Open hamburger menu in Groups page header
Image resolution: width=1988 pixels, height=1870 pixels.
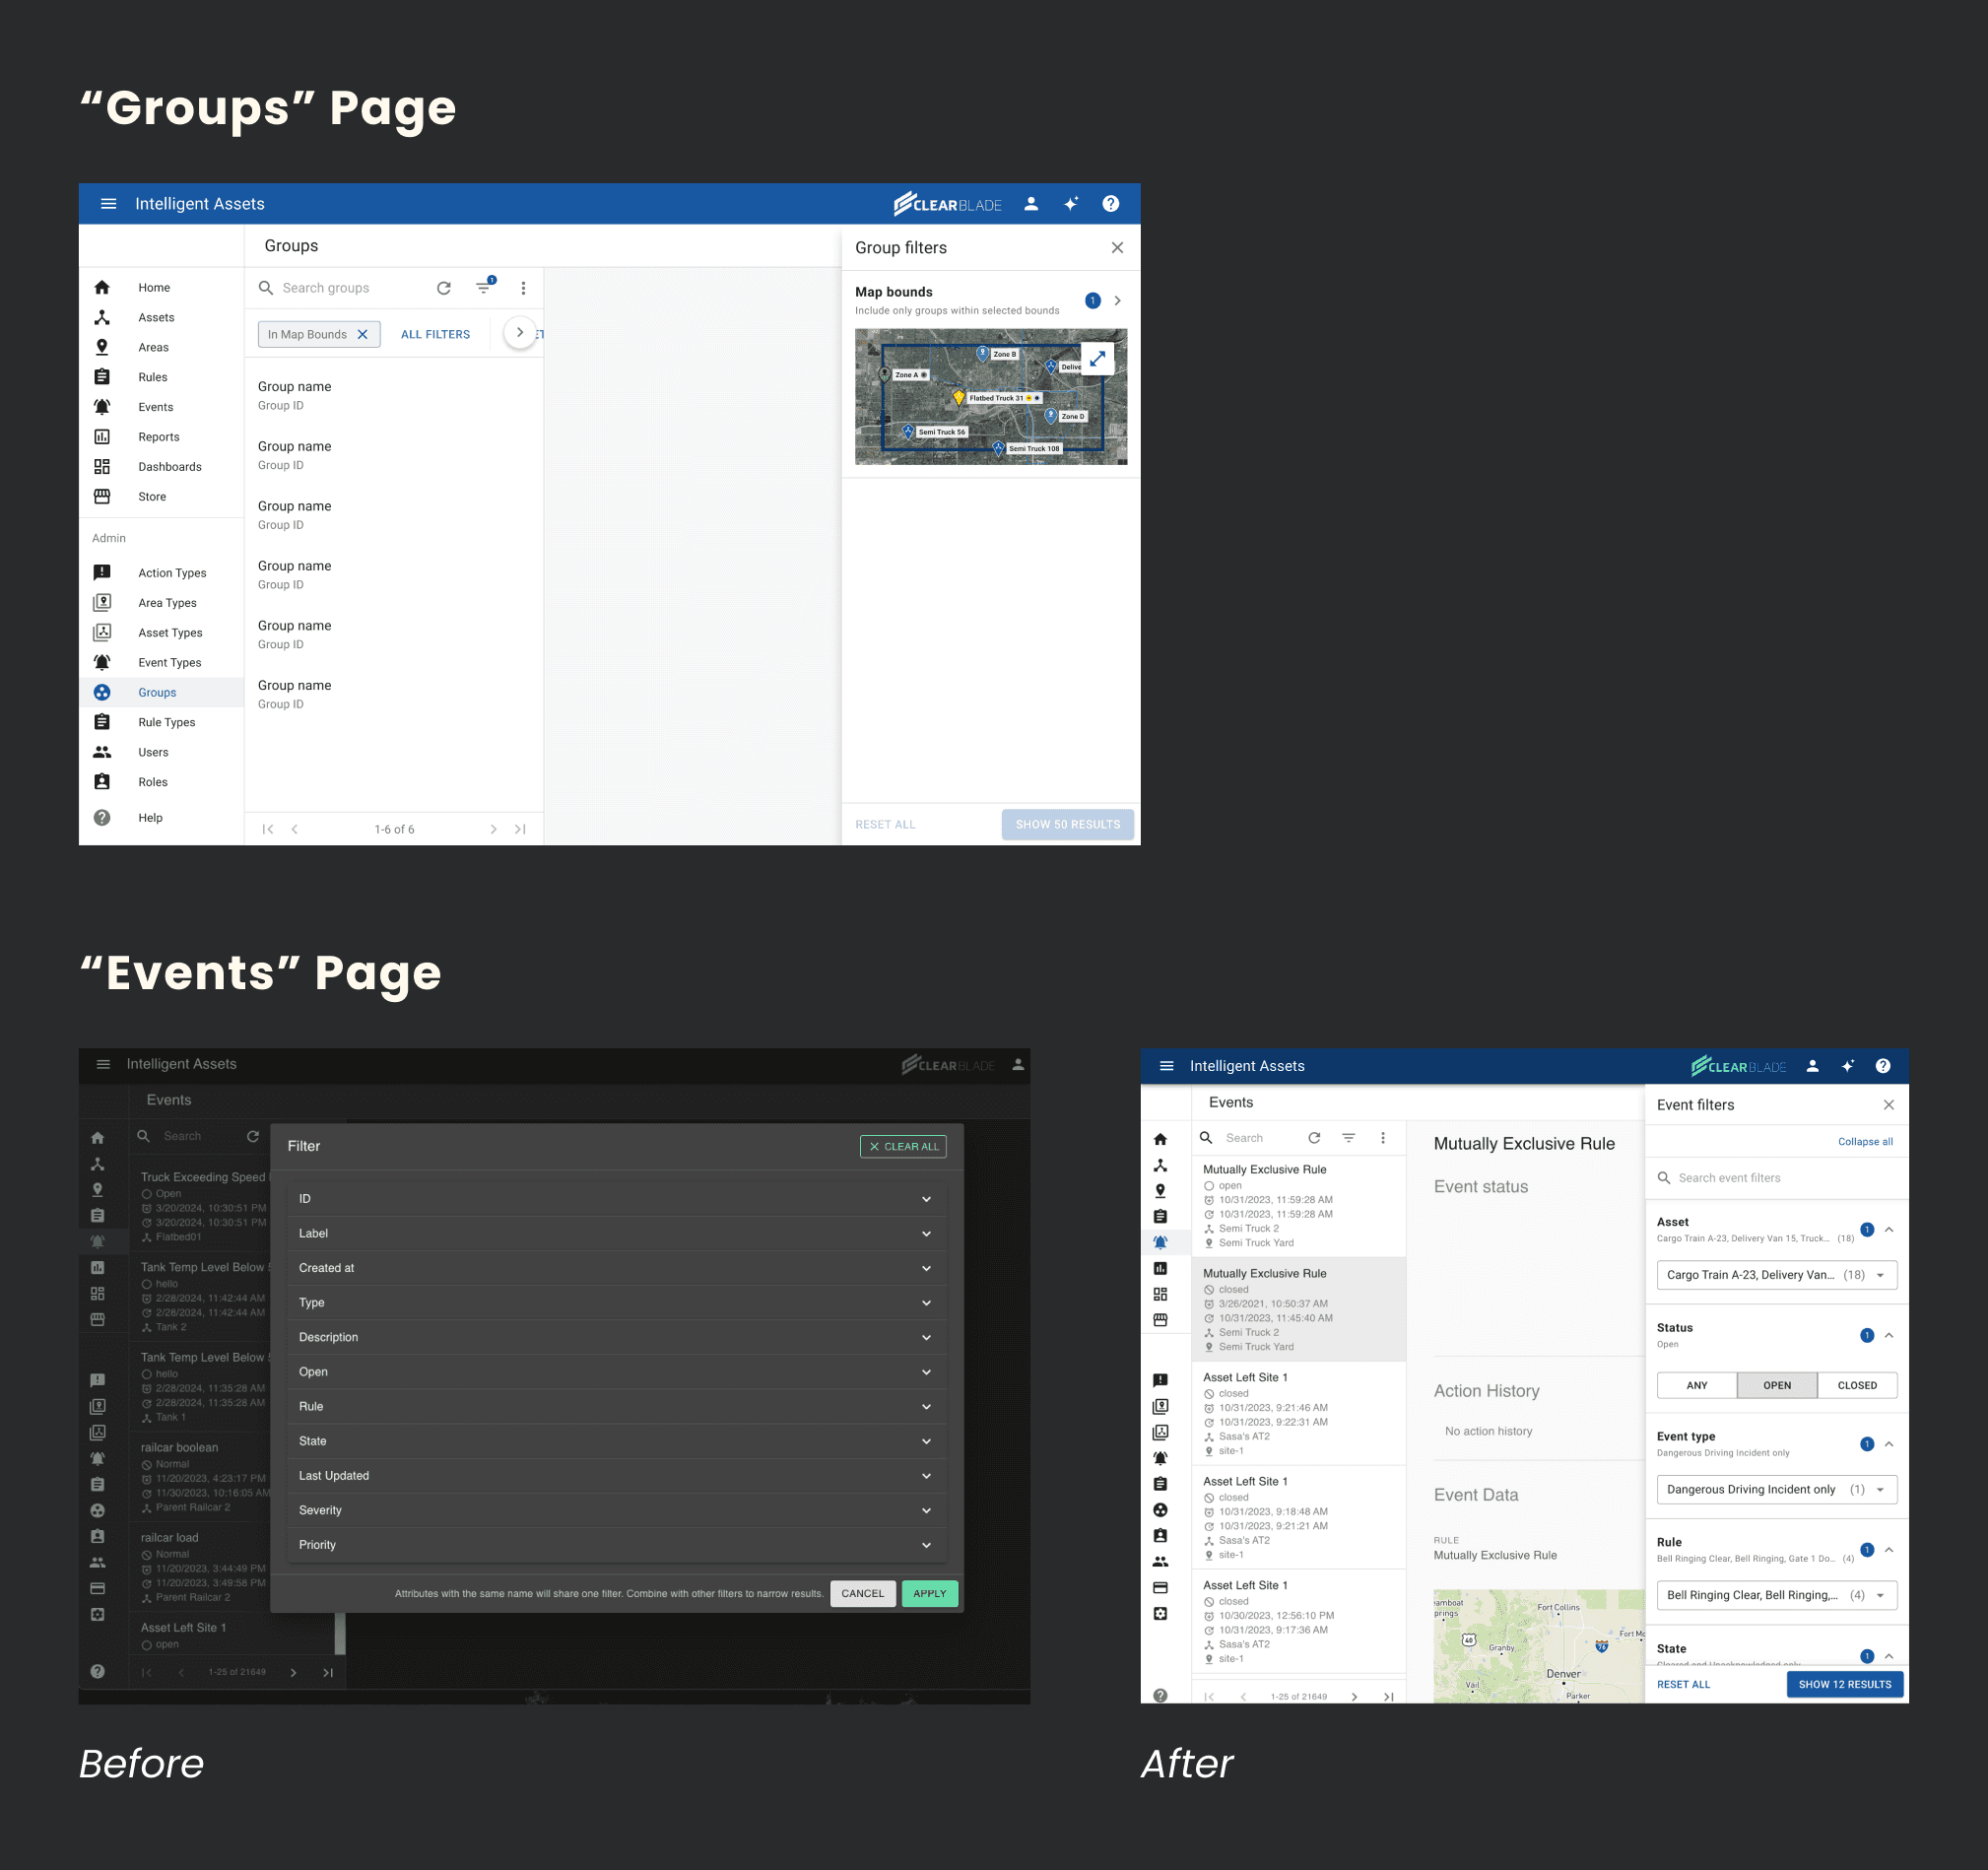[108, 204]
